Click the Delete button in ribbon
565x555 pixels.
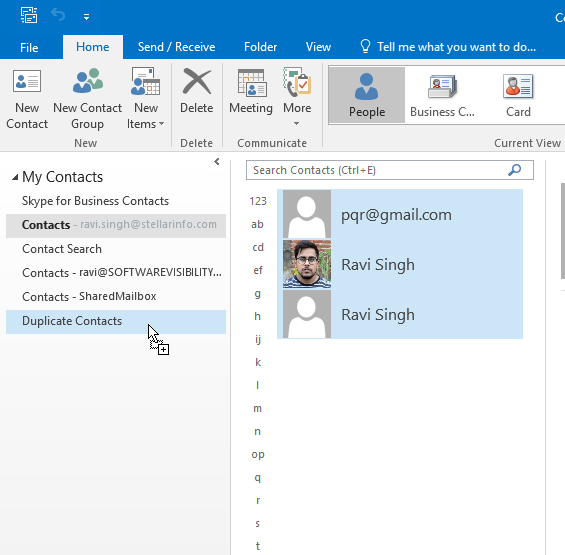196,91
